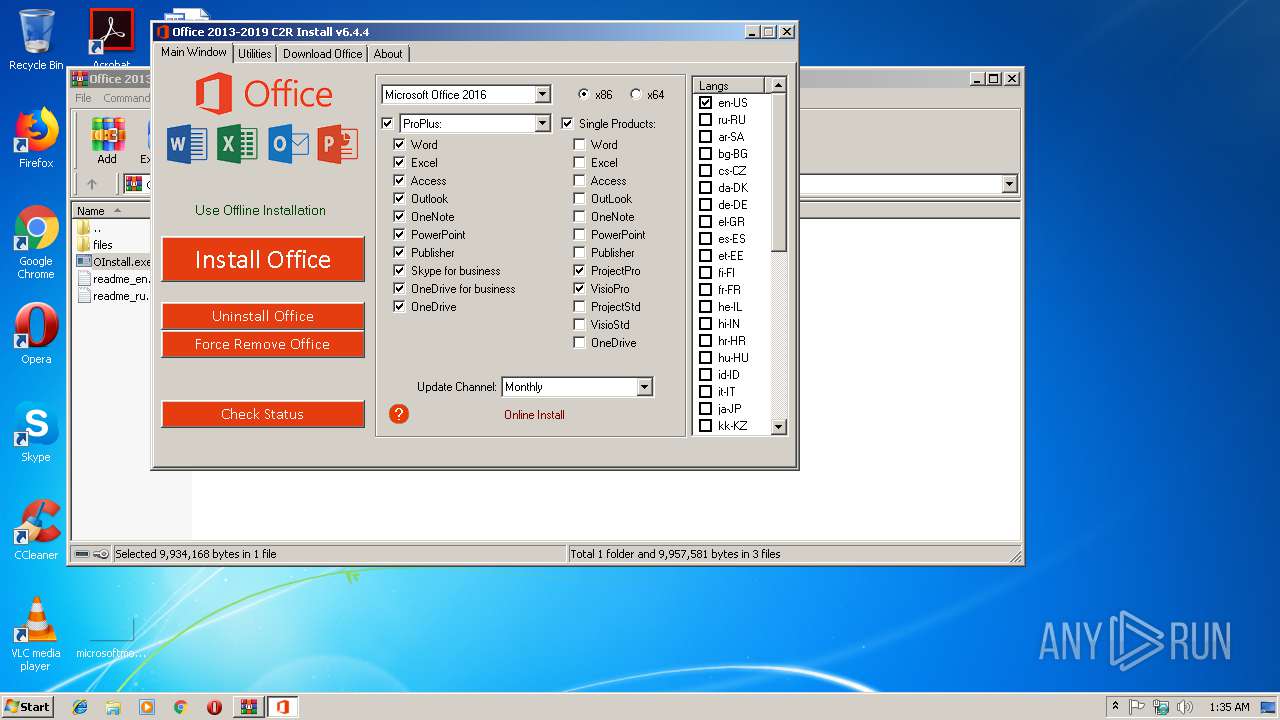Click Force Remove Office button
This screenshot has height=720, width=1280.
coord(263,344)
